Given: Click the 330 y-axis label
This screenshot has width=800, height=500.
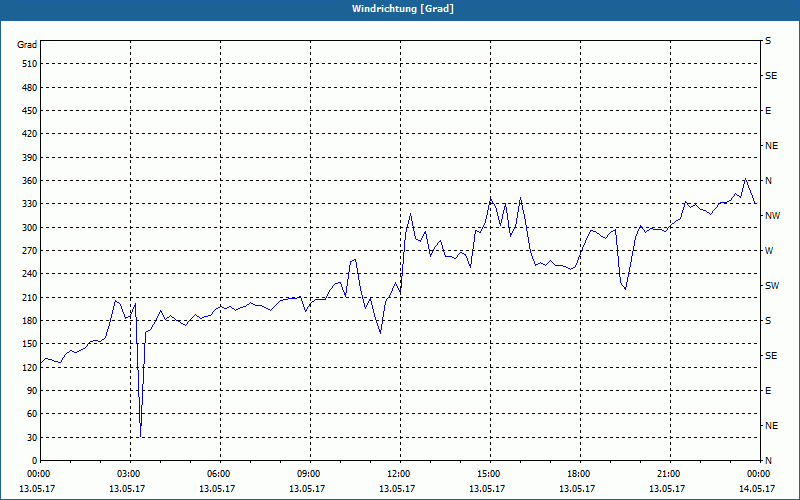Looking at the screenshot, I should [30, 204].
